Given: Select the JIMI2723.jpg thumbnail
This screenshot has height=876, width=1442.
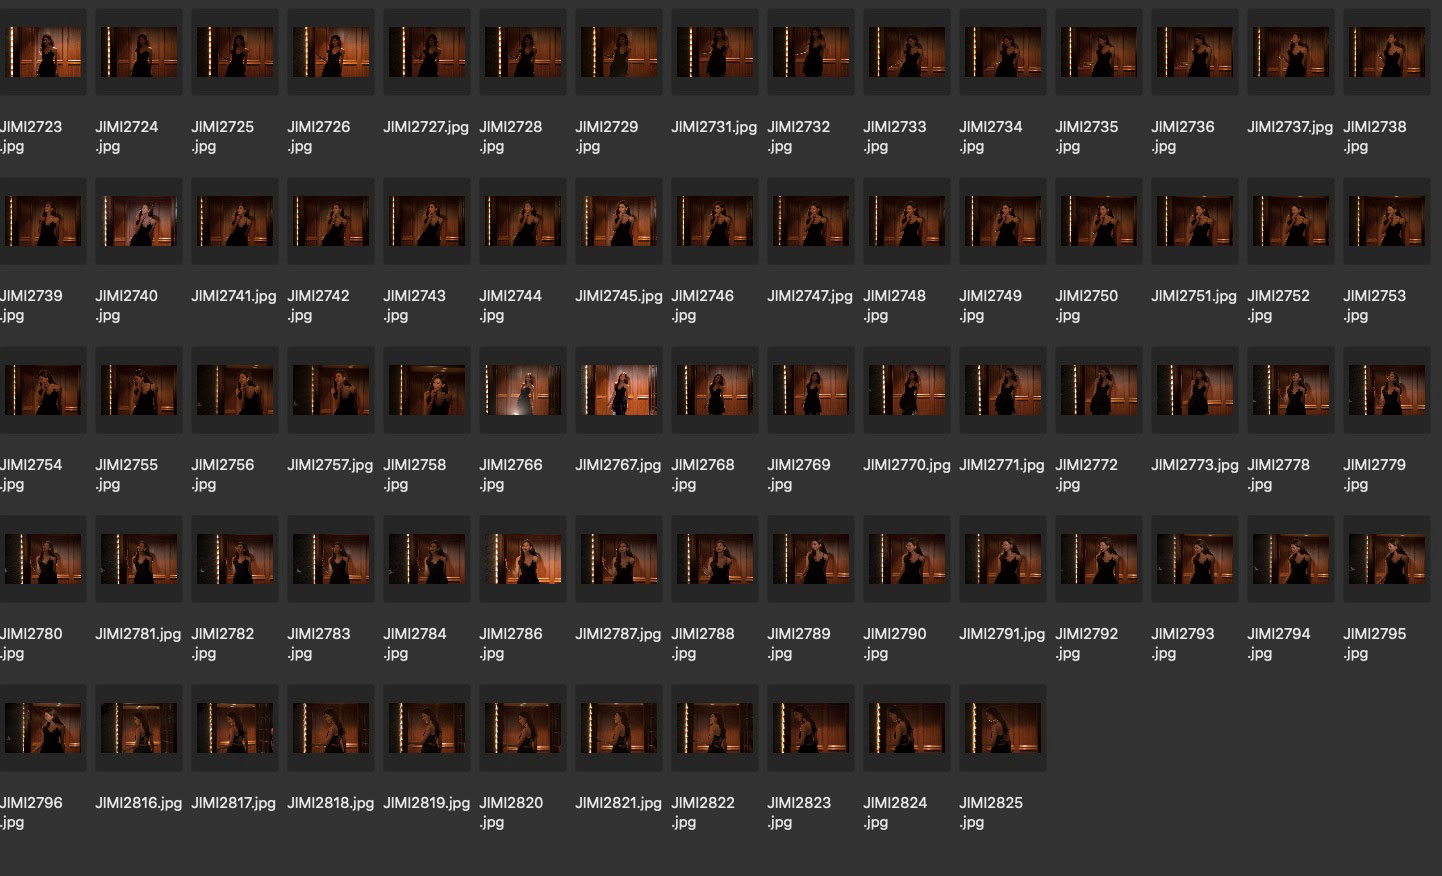Looking at the screenshot, I should point(42,52).
